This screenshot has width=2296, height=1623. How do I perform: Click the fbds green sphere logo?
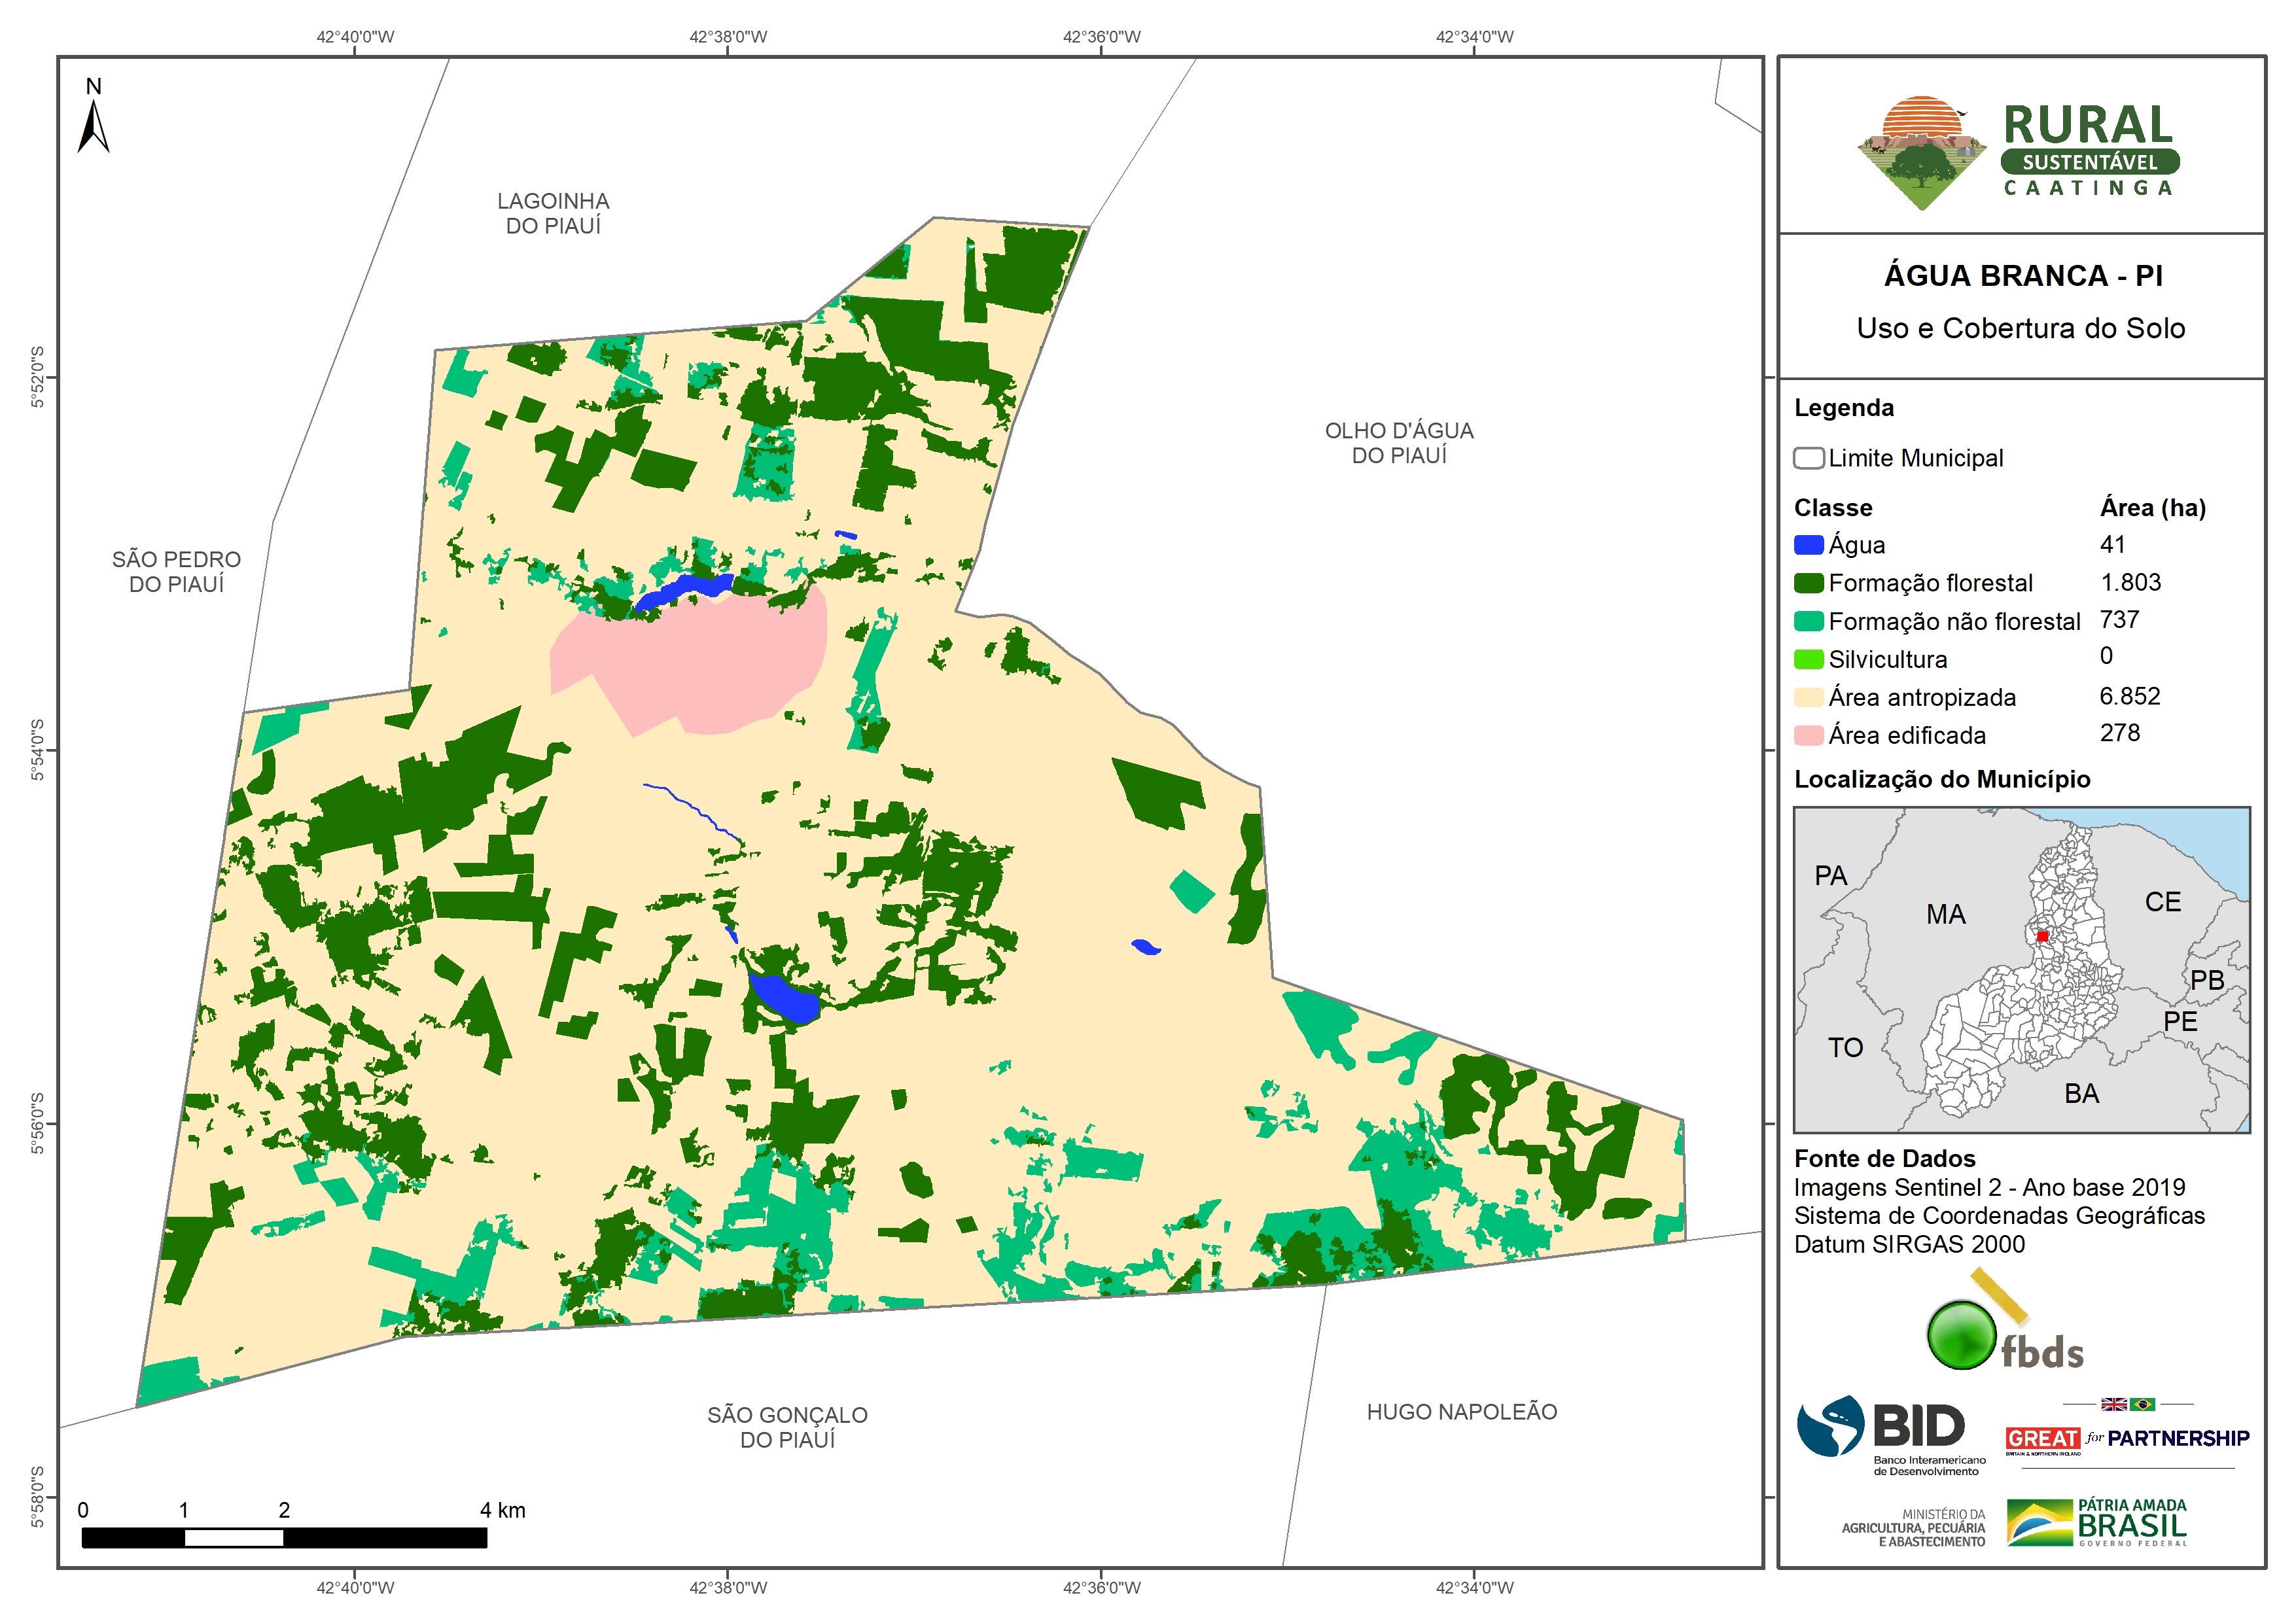(x=1961, y=1335)
